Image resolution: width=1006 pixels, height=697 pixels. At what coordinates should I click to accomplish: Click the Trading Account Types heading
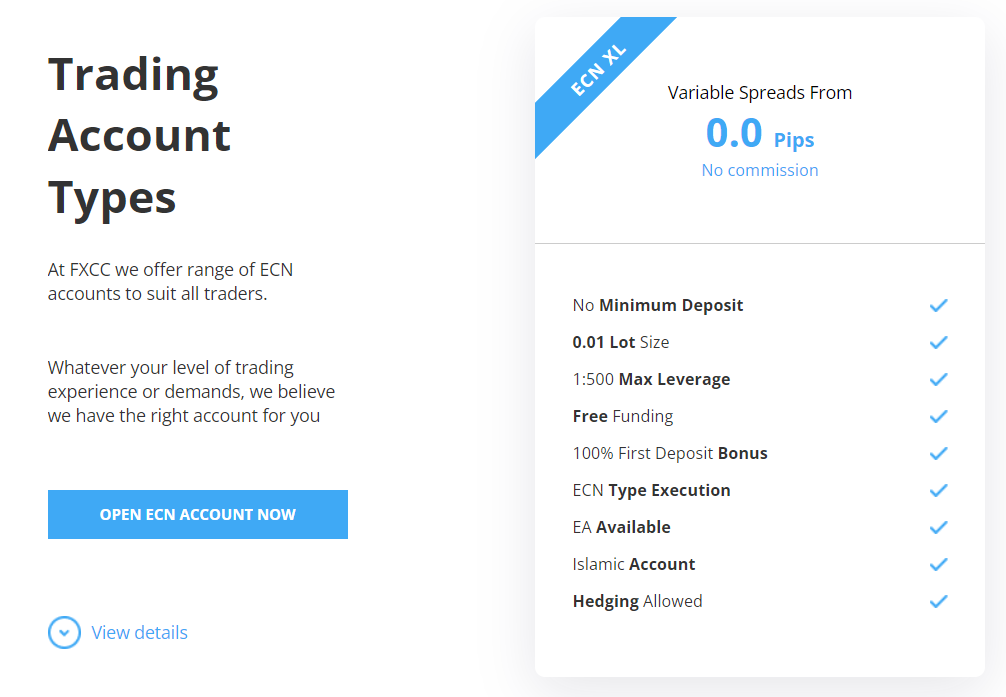pos(139,135)
